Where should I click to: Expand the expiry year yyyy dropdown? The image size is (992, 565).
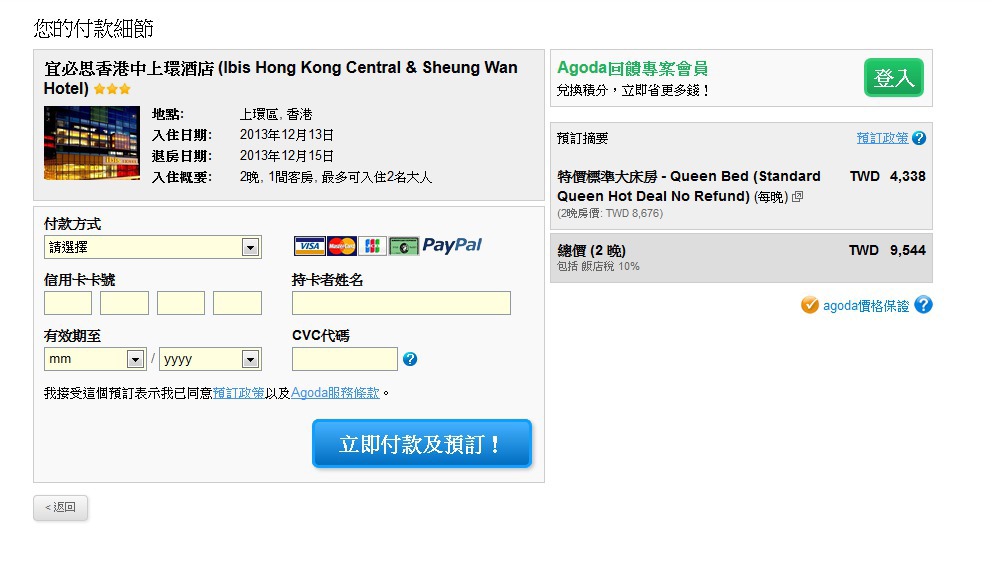click(210, 359)
